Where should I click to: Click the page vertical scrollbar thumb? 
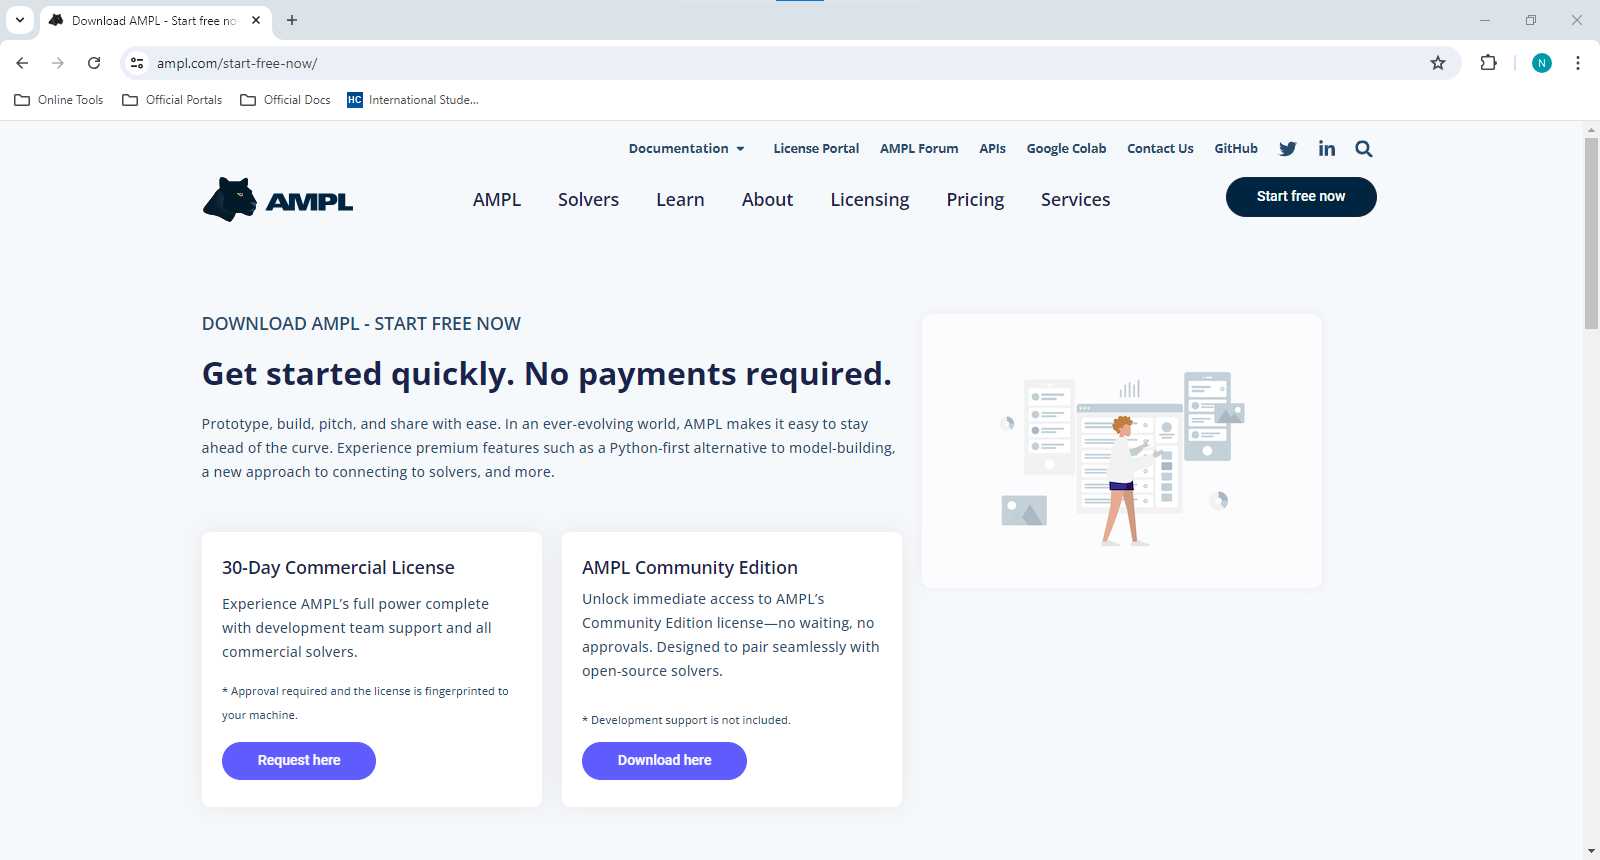(1591, 233)
